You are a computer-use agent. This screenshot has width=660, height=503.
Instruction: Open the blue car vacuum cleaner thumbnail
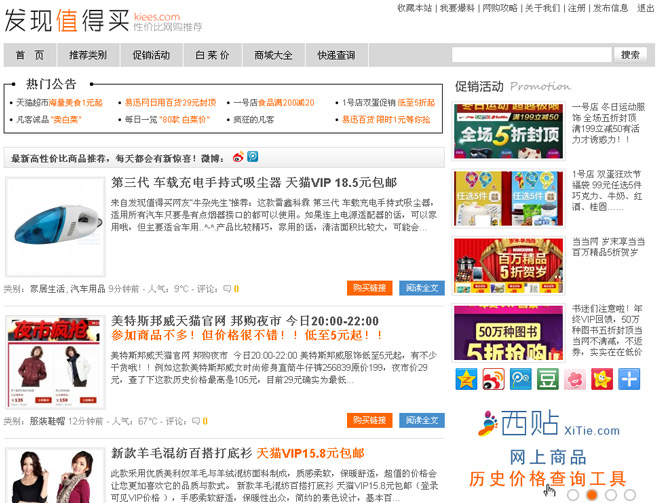coord(55,227)
